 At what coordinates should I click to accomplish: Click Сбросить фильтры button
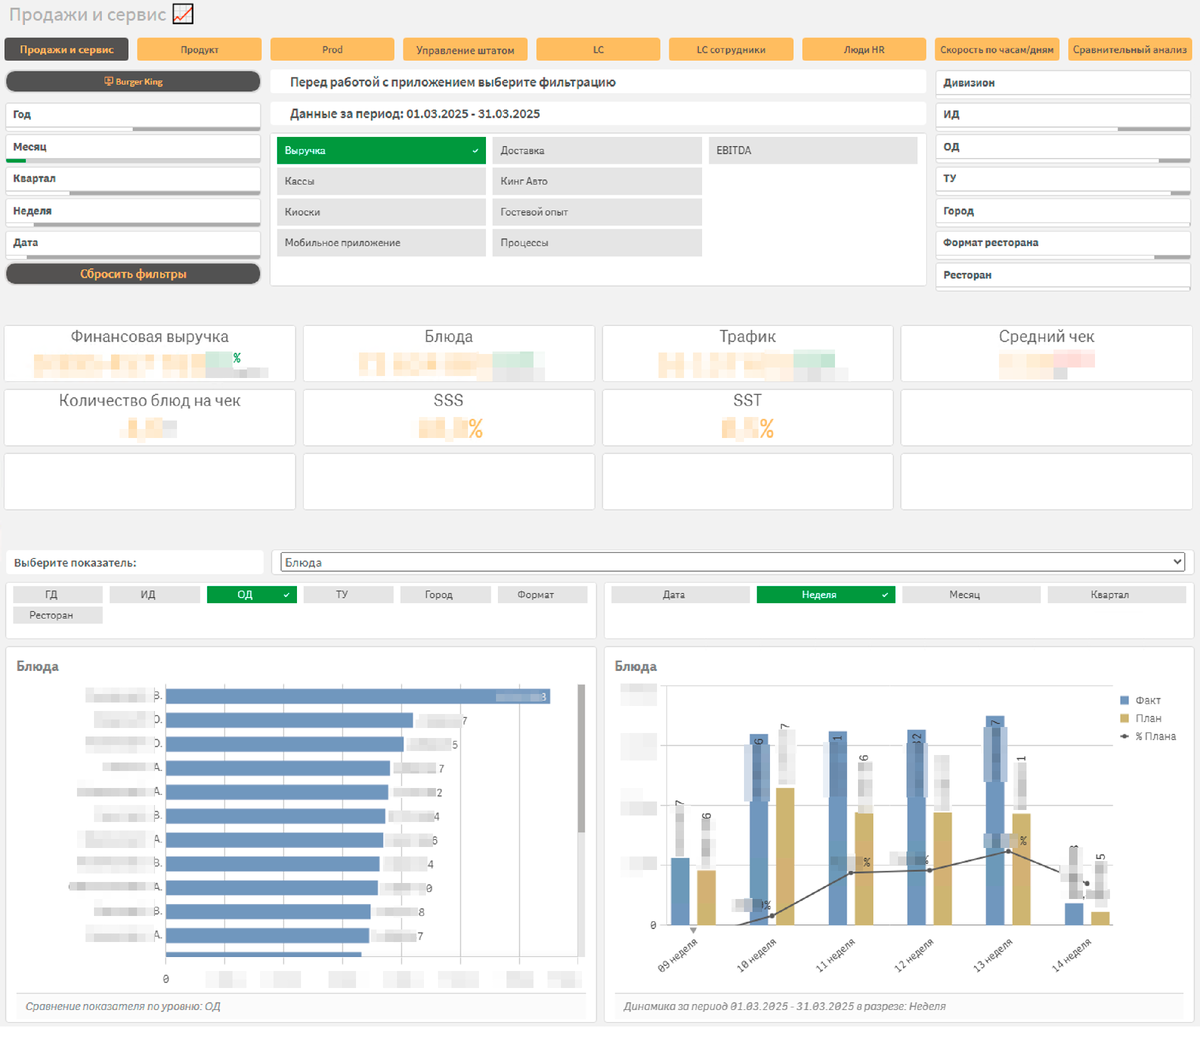click(133, 273)
